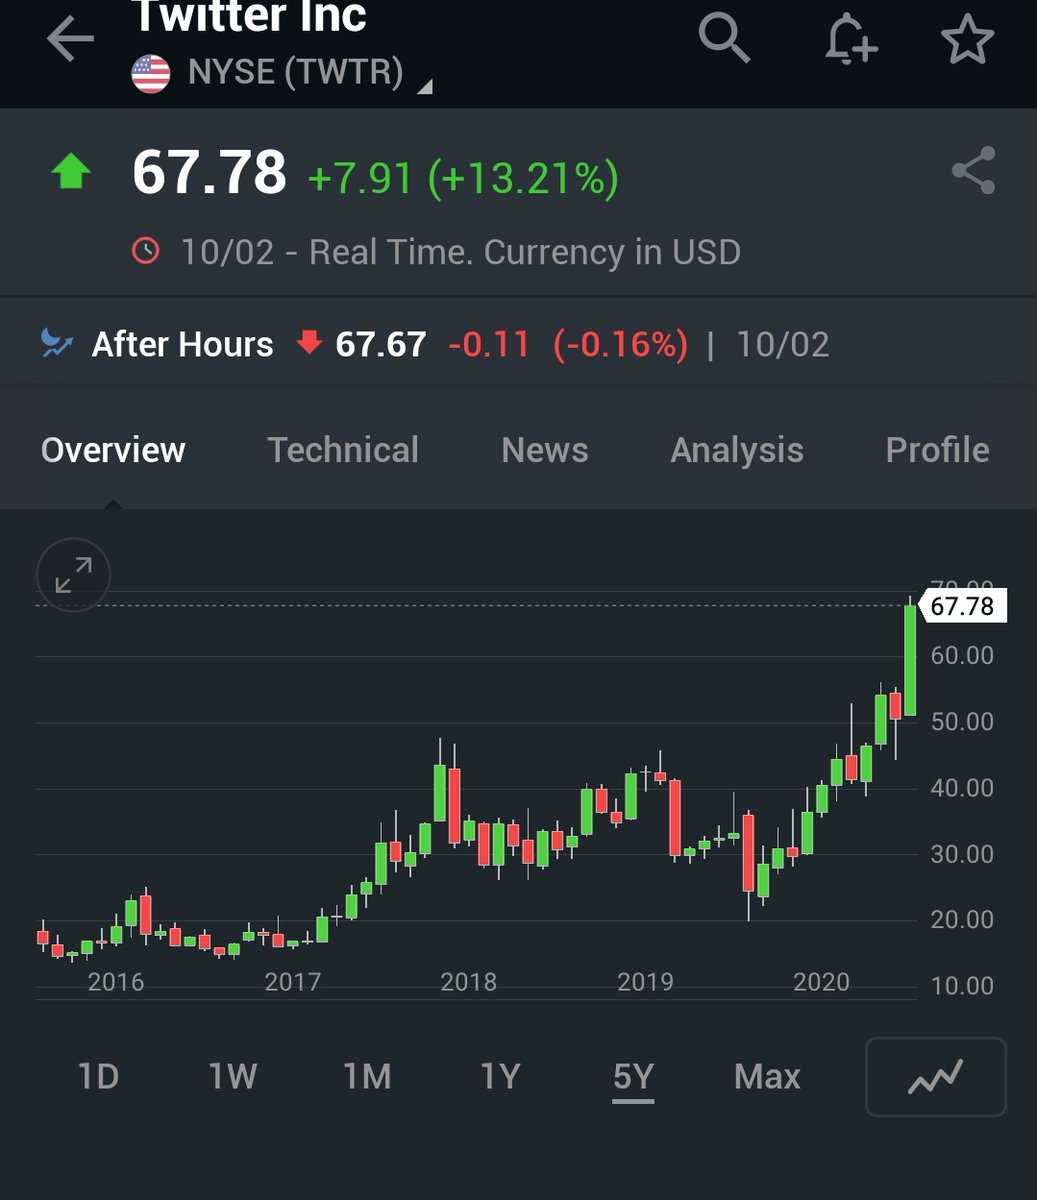Go back using the left arrow
The width and height of the screenshot is (1037, 1200).
click(x=70, y=39)
